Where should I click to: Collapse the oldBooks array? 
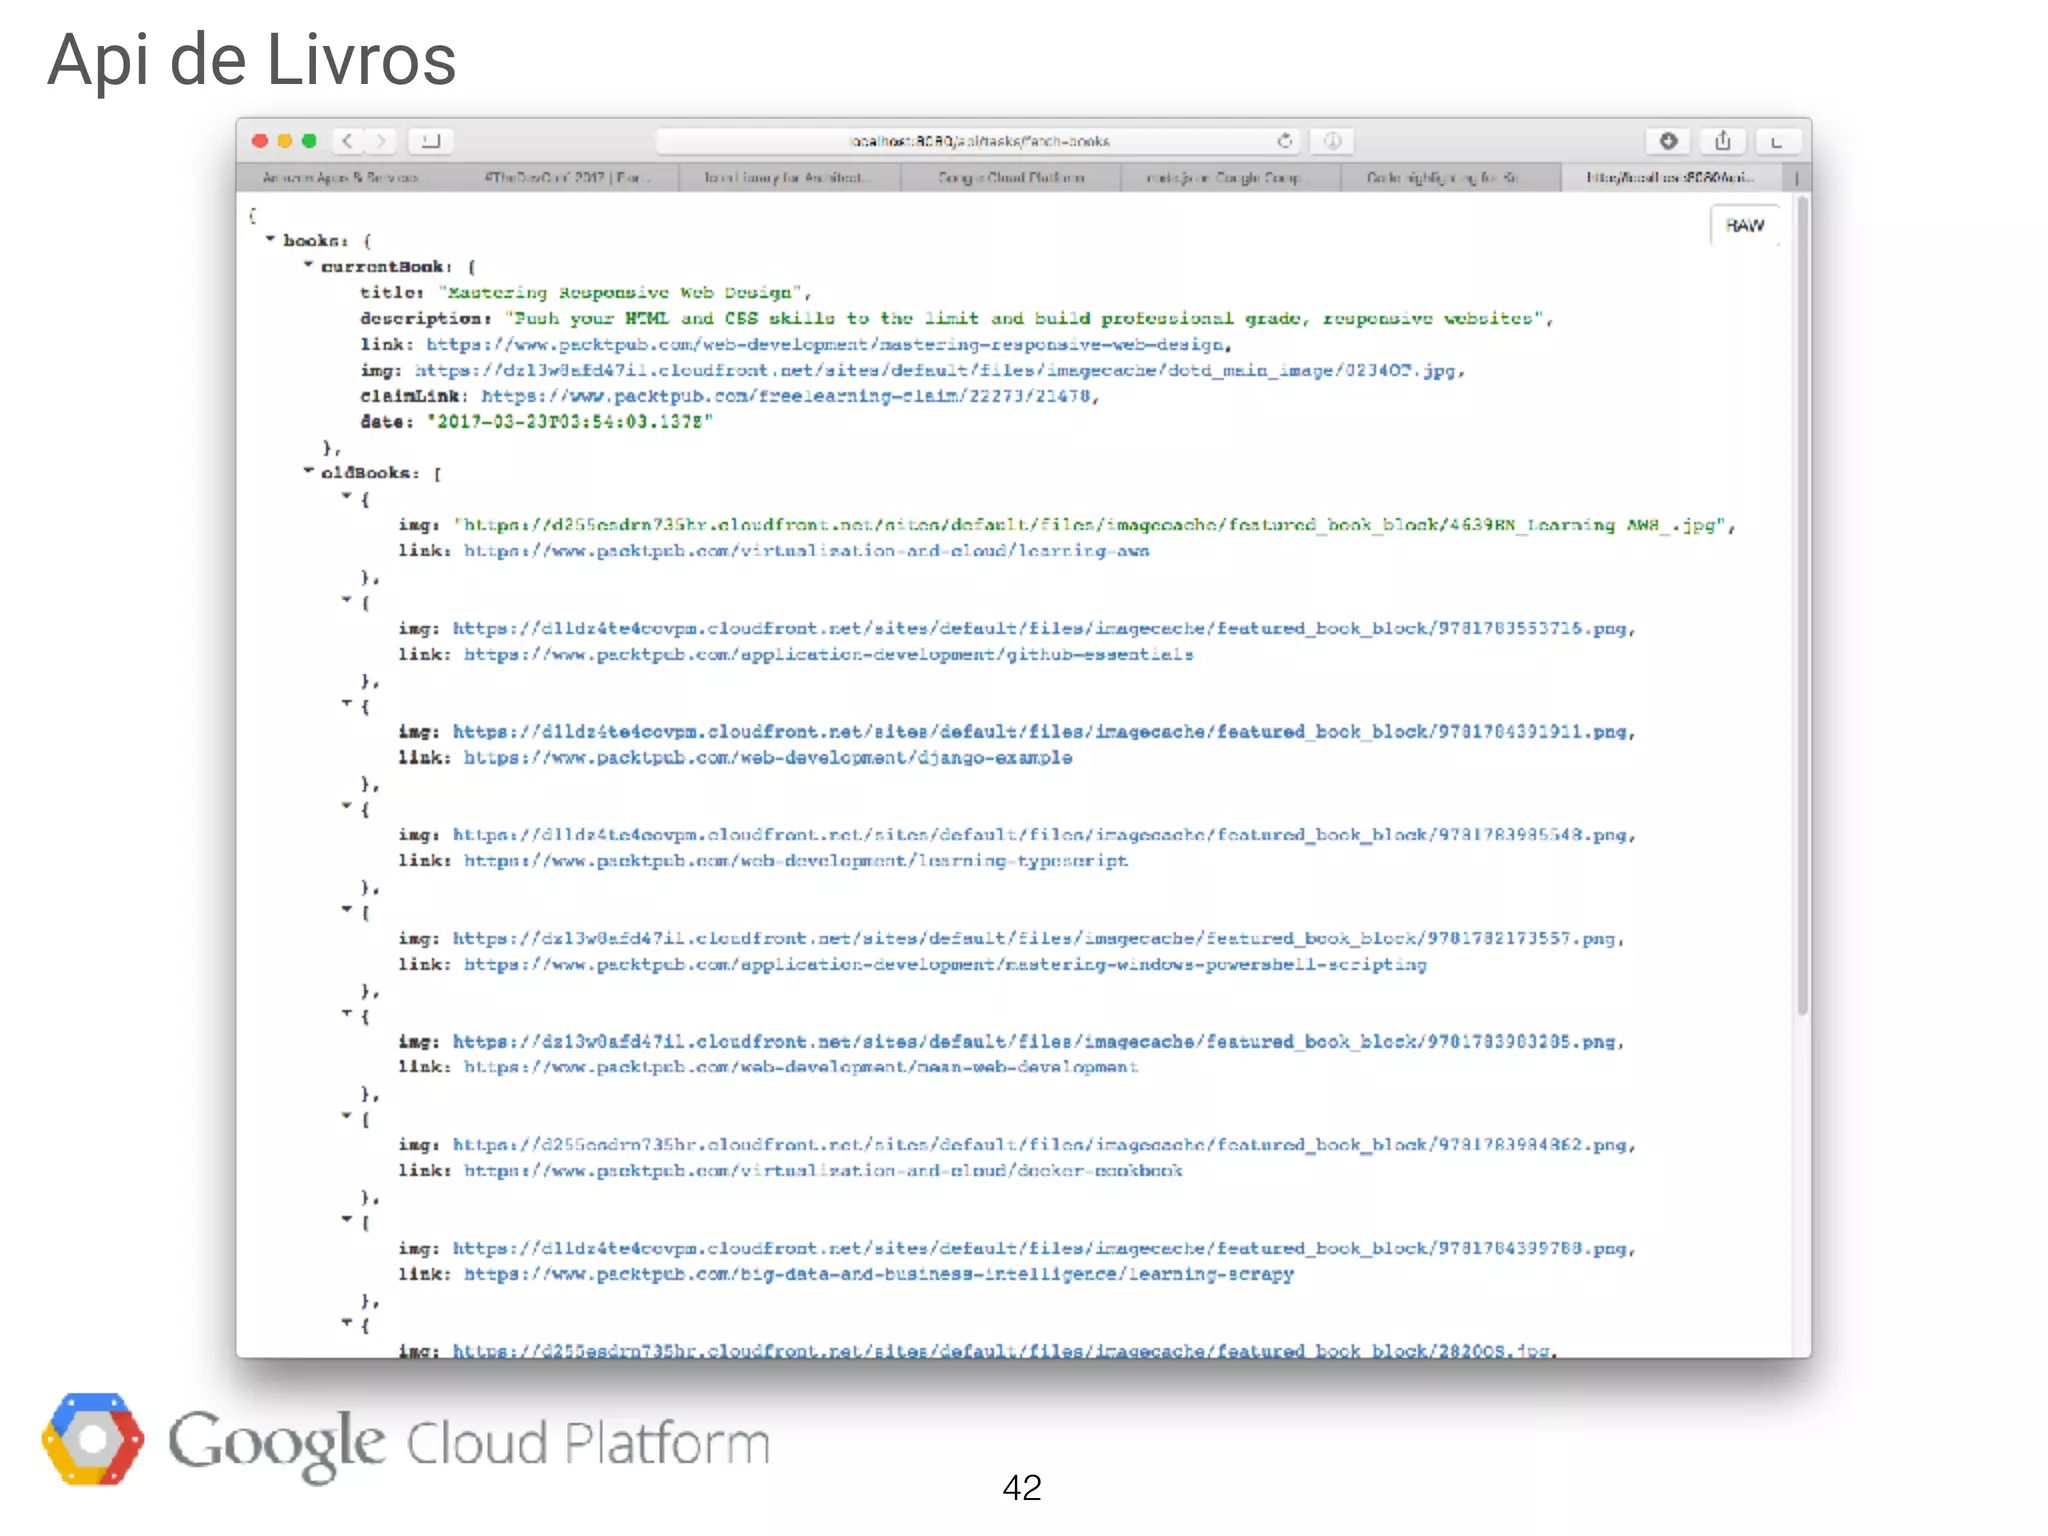click(308, 470)
